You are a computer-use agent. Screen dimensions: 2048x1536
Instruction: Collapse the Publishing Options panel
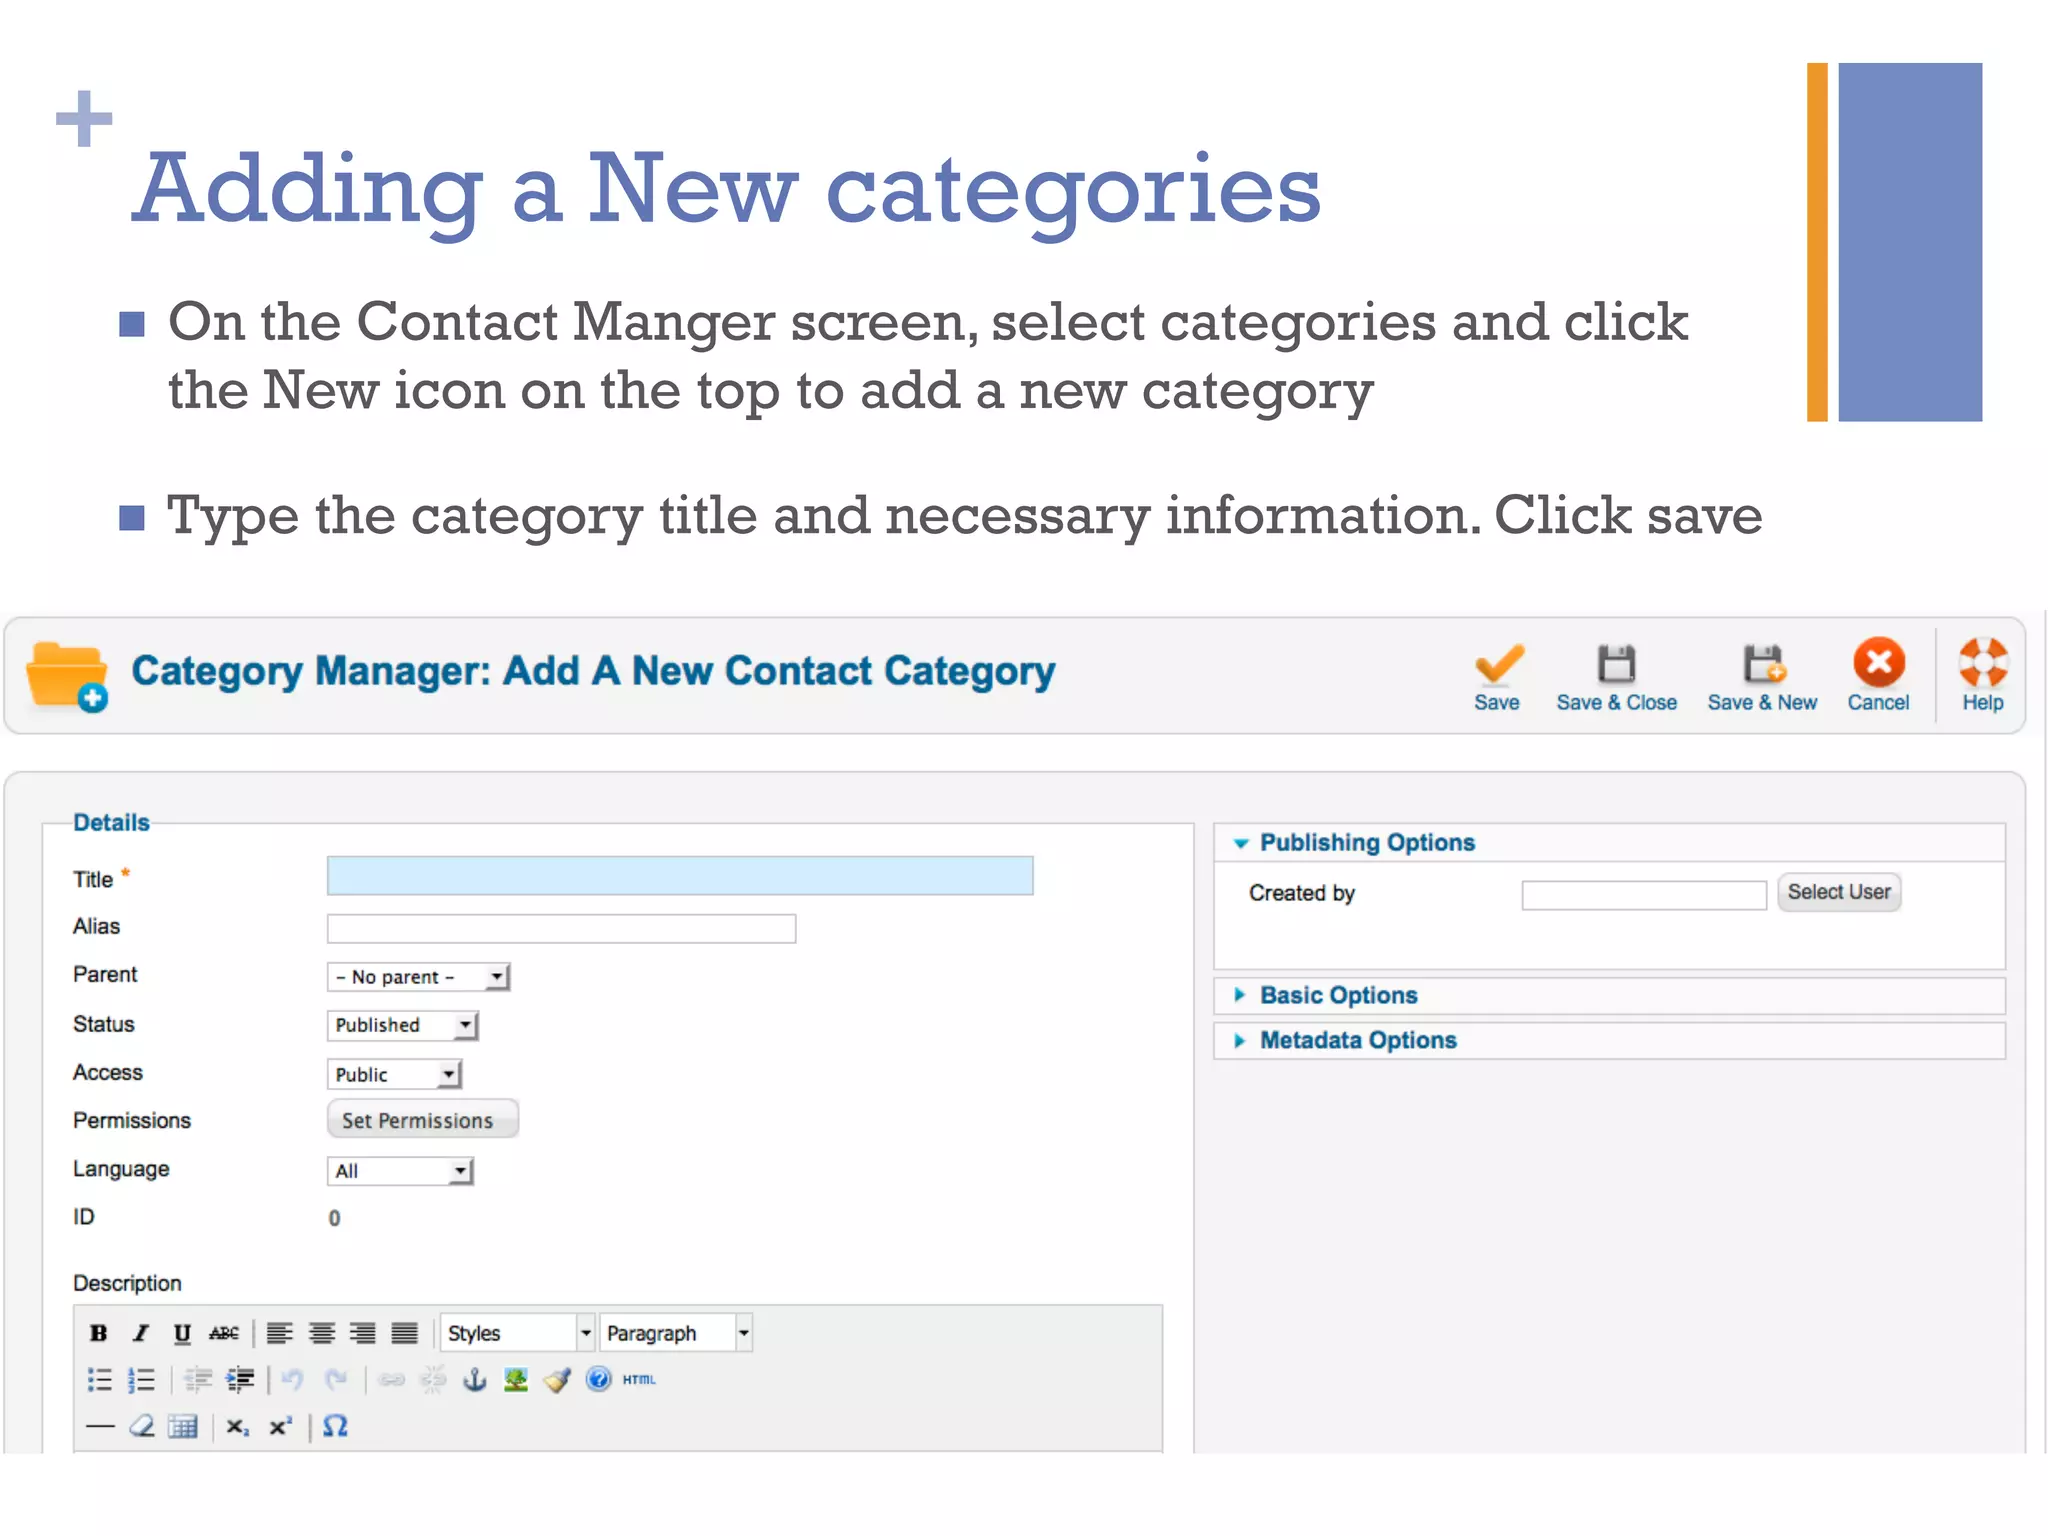[x=1609, y=843]
